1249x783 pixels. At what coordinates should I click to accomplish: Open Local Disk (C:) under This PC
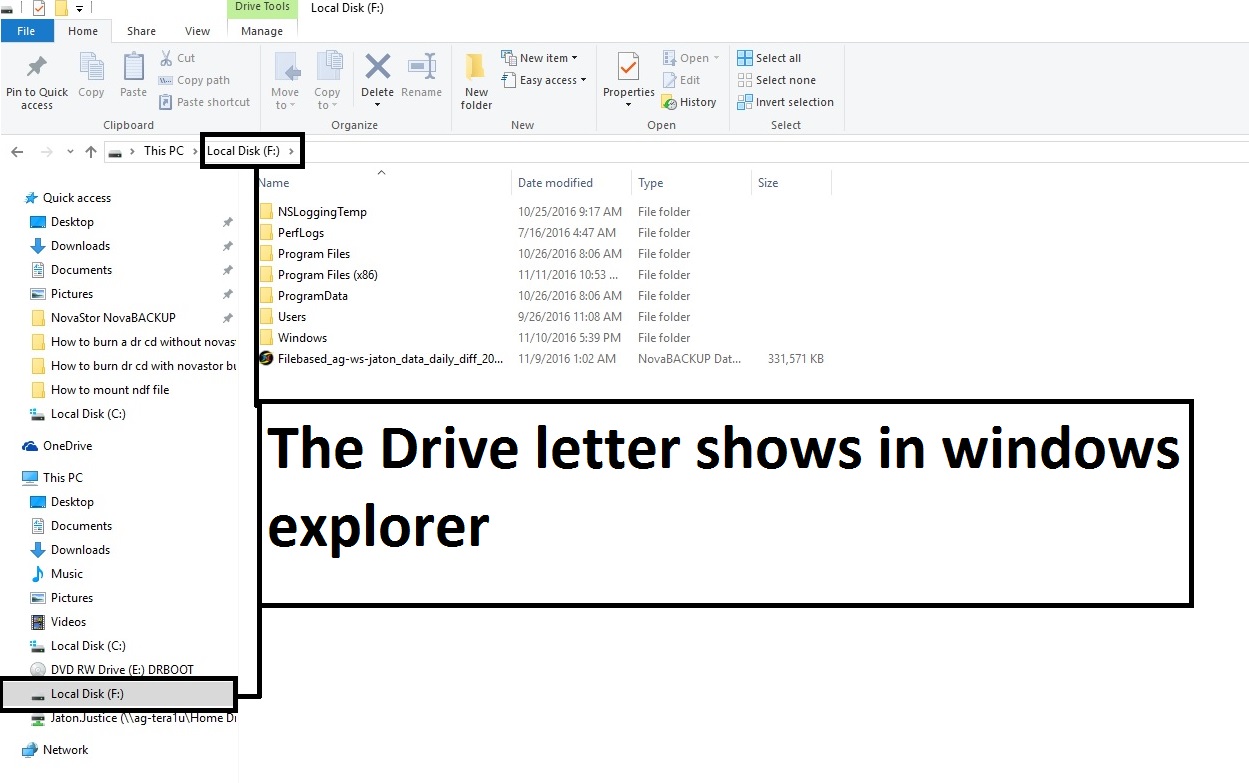pyautogui.click(x=88, y=646)
